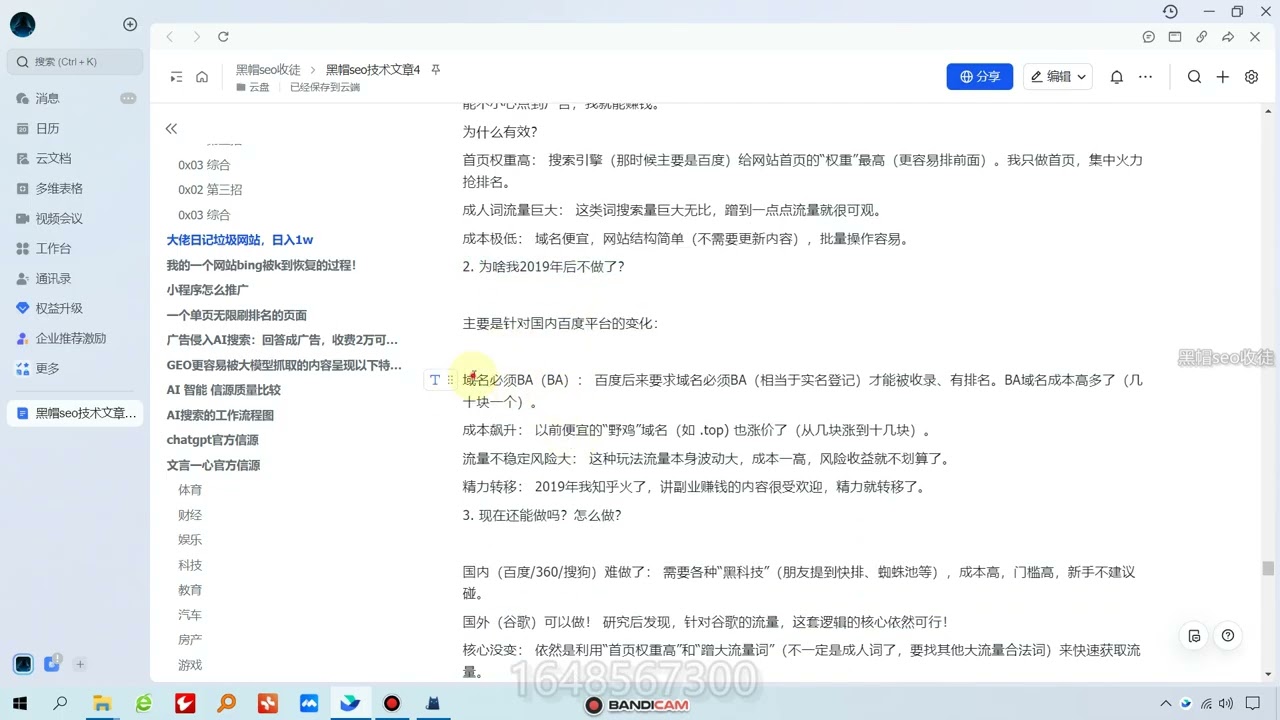Select outline heading 大佬日记垃圾网站，日入1w
Screen dimensions: 1280x720
pyautogui.click(x=240, y=240)
